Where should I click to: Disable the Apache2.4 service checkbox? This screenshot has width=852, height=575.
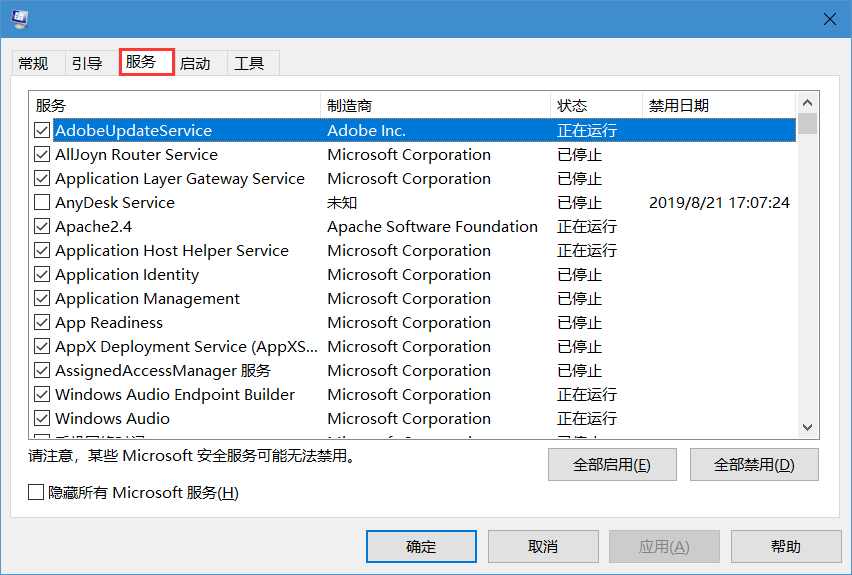pyautogui.click(x=42, y=226)
